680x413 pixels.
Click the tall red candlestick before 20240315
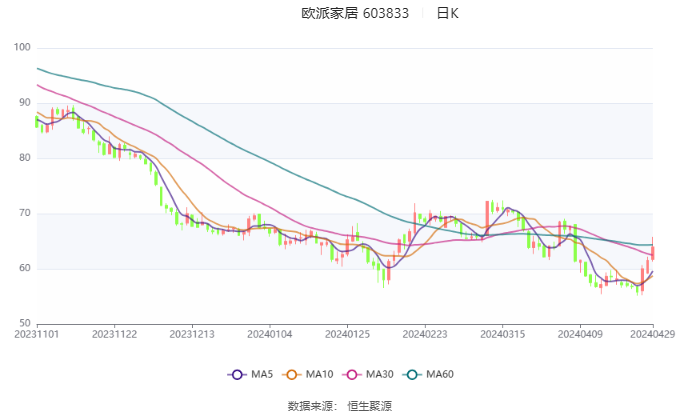coord(487,219)
